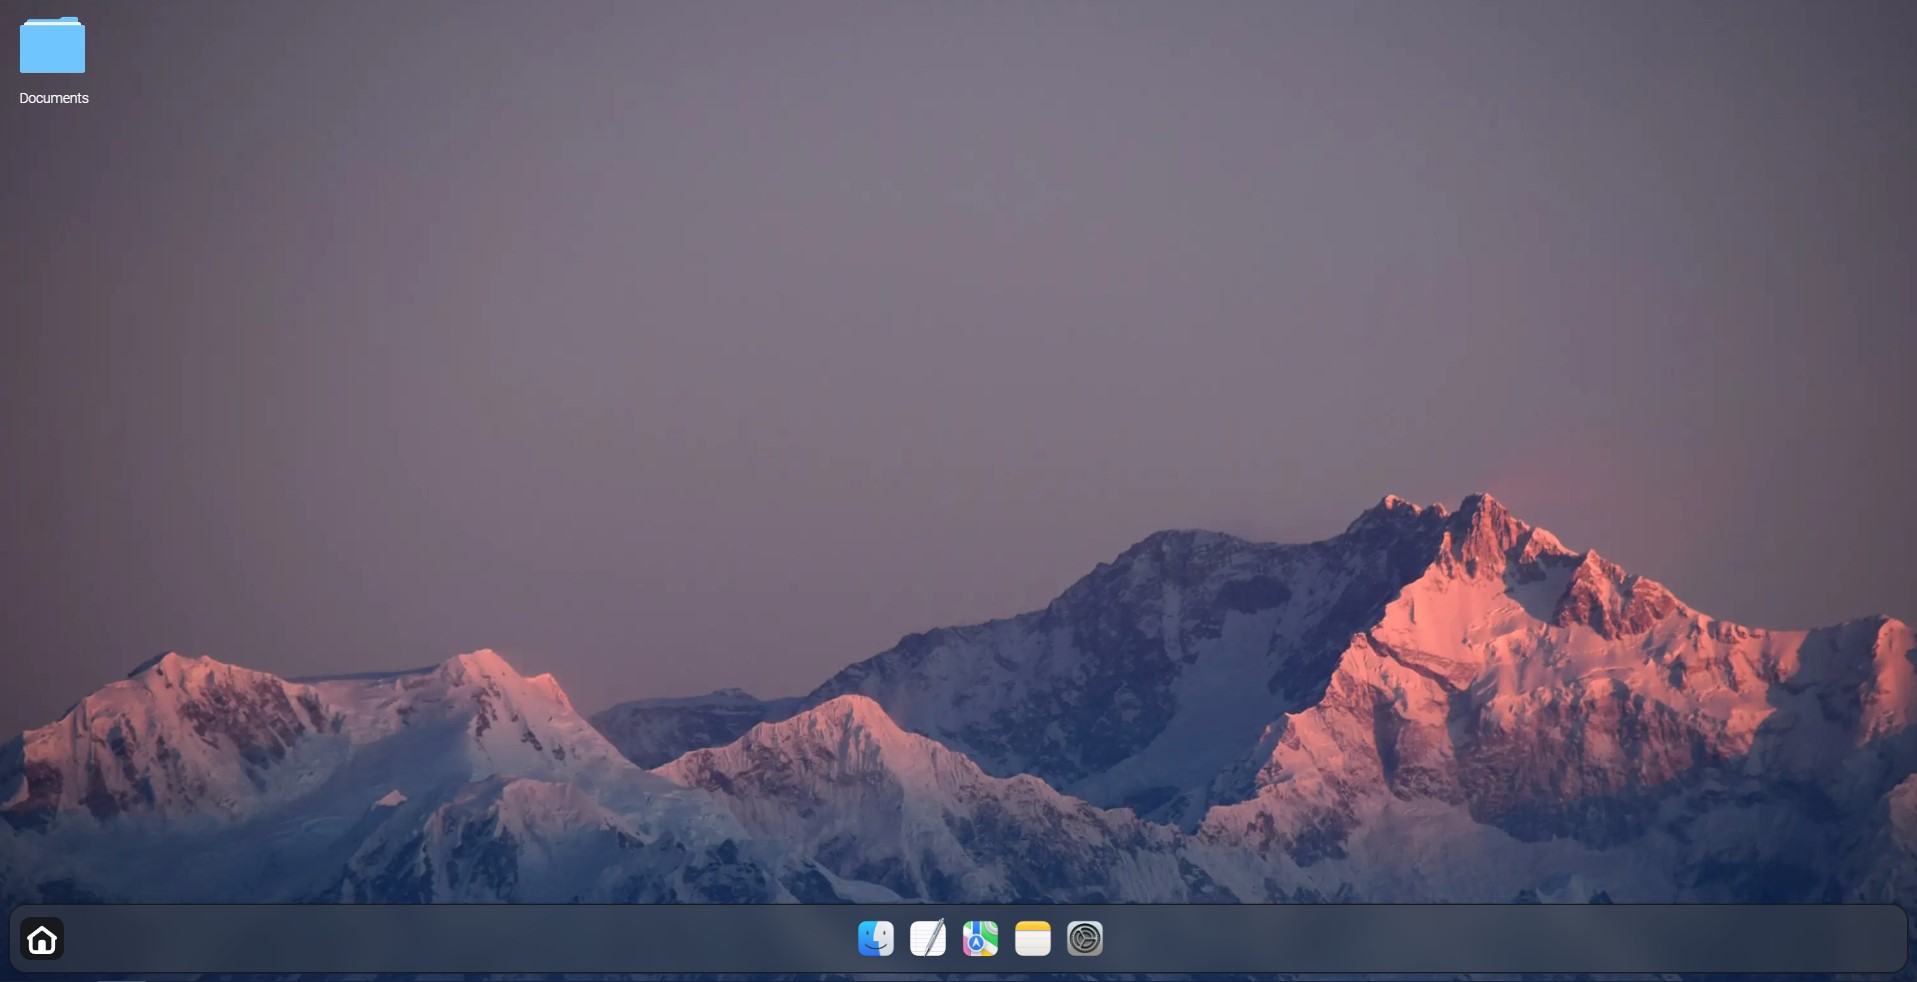This screenshot has height=982, width=1917.
Task: Choose the yellow-topped Notes icon
Action: (1032, 939)
